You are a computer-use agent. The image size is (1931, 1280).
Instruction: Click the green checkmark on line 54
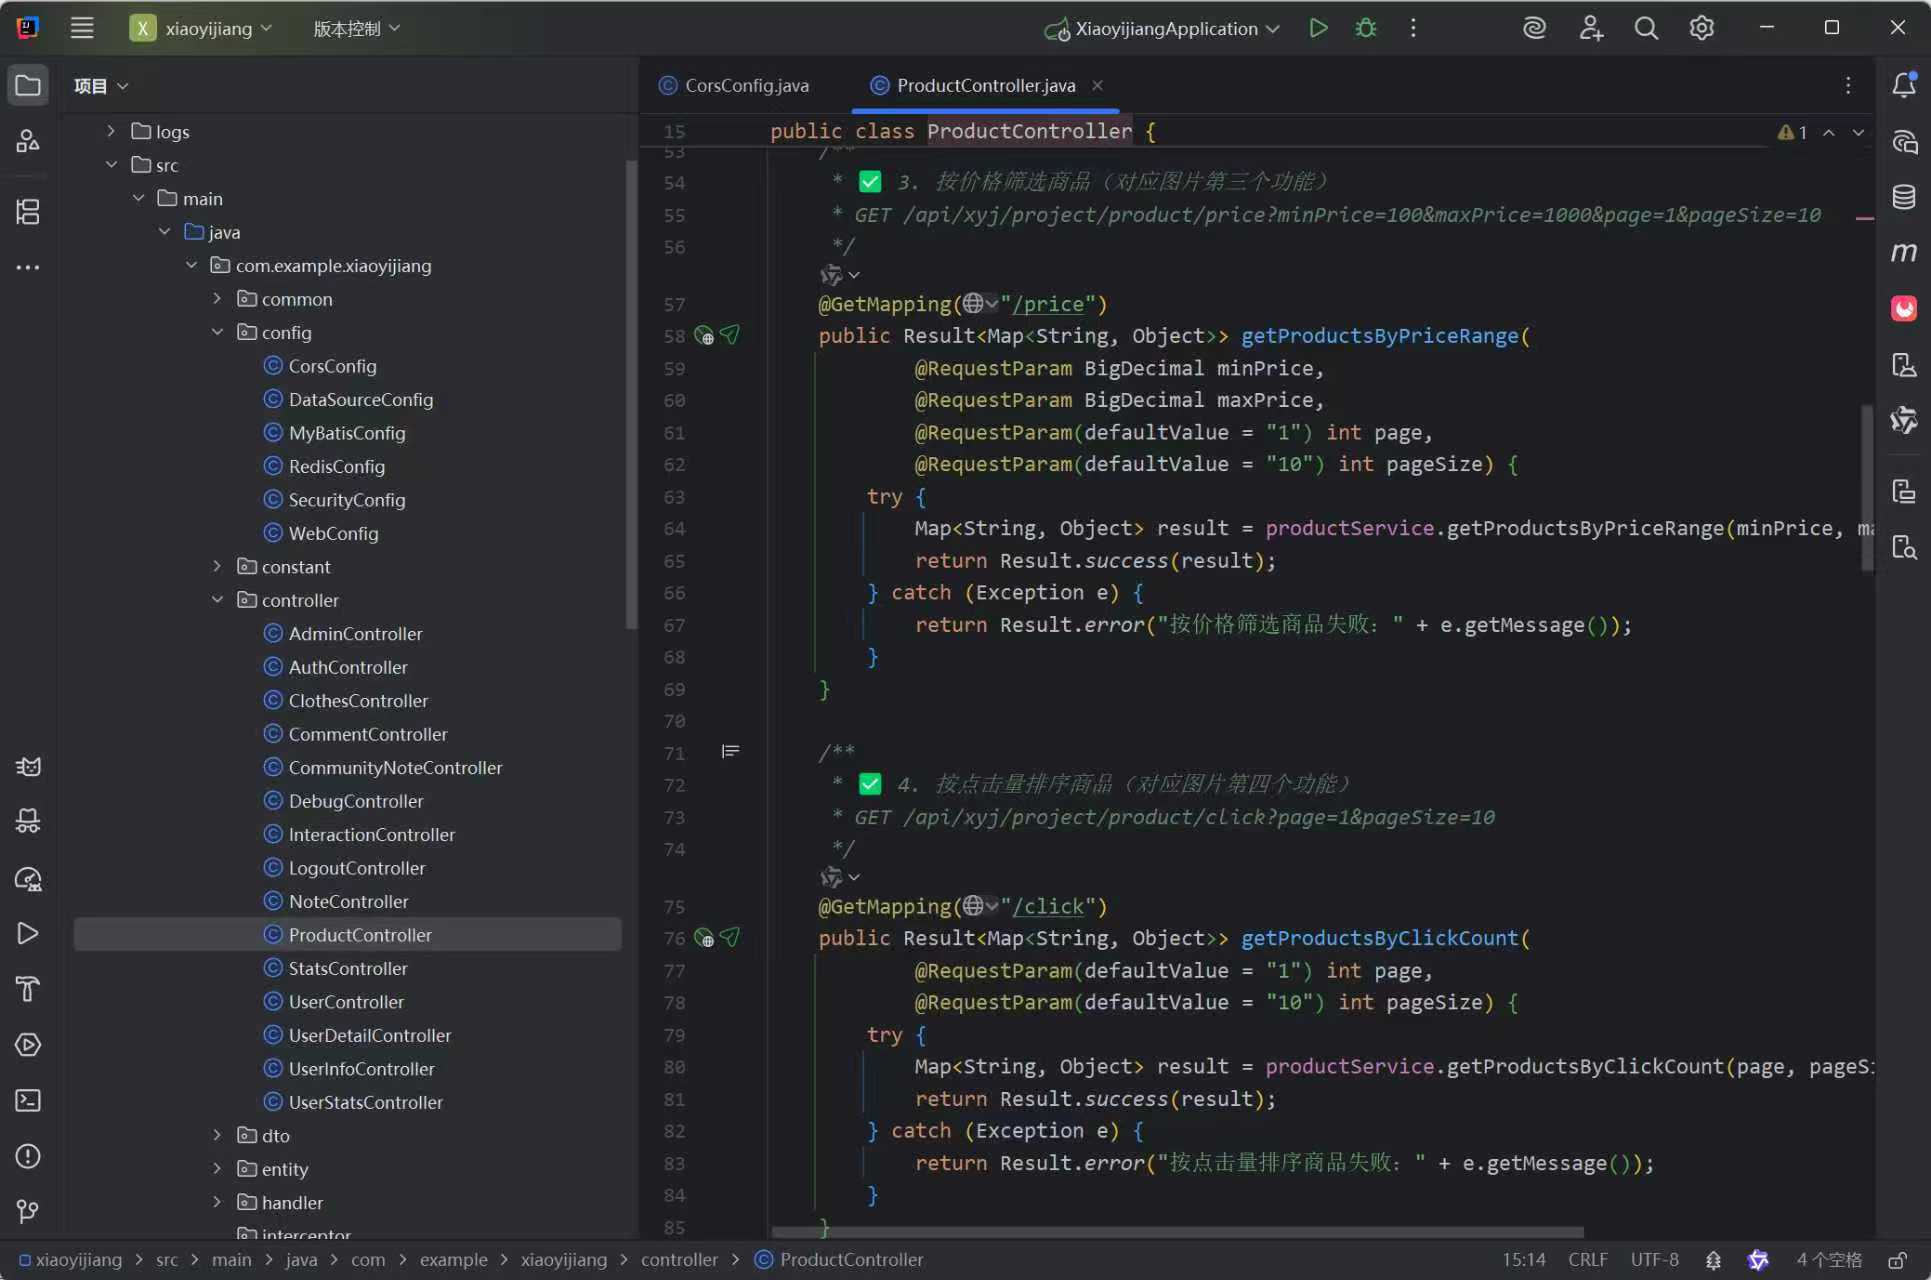pos(870,182)
